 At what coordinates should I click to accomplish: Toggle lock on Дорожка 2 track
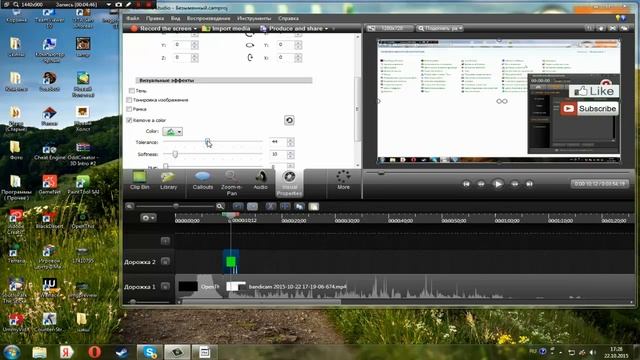pos(165,261)
